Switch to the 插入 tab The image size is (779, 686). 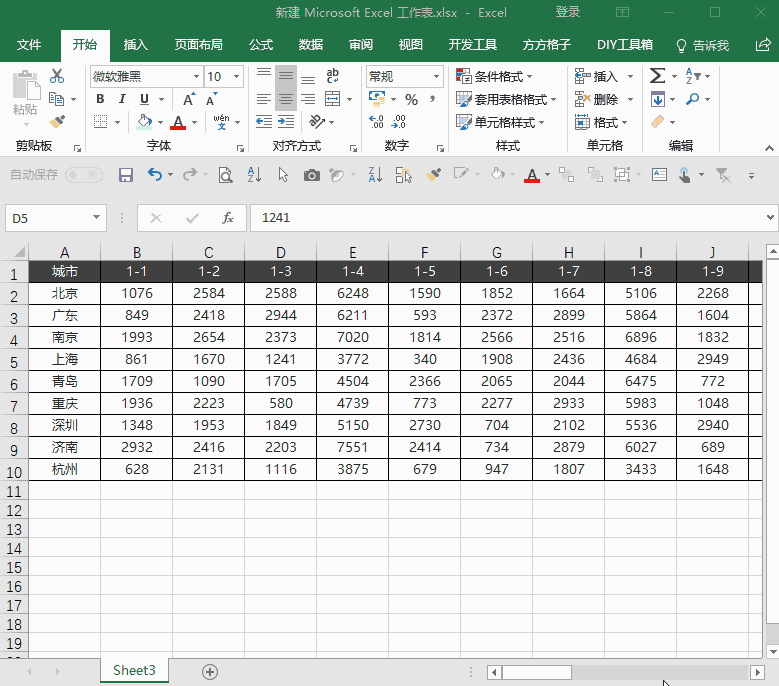click(136, 45)
